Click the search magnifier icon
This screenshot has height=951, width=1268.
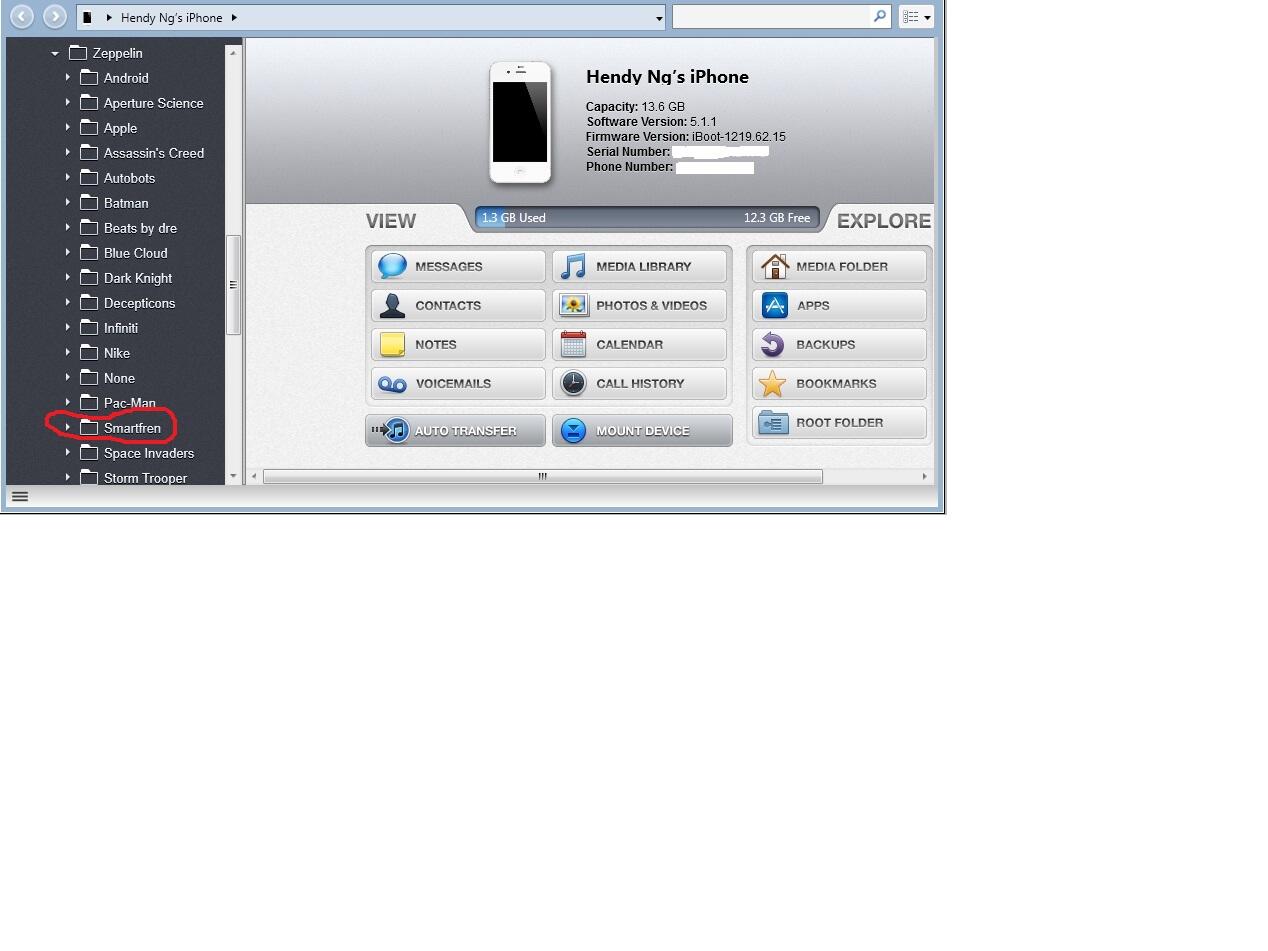[x=880, y=16]
